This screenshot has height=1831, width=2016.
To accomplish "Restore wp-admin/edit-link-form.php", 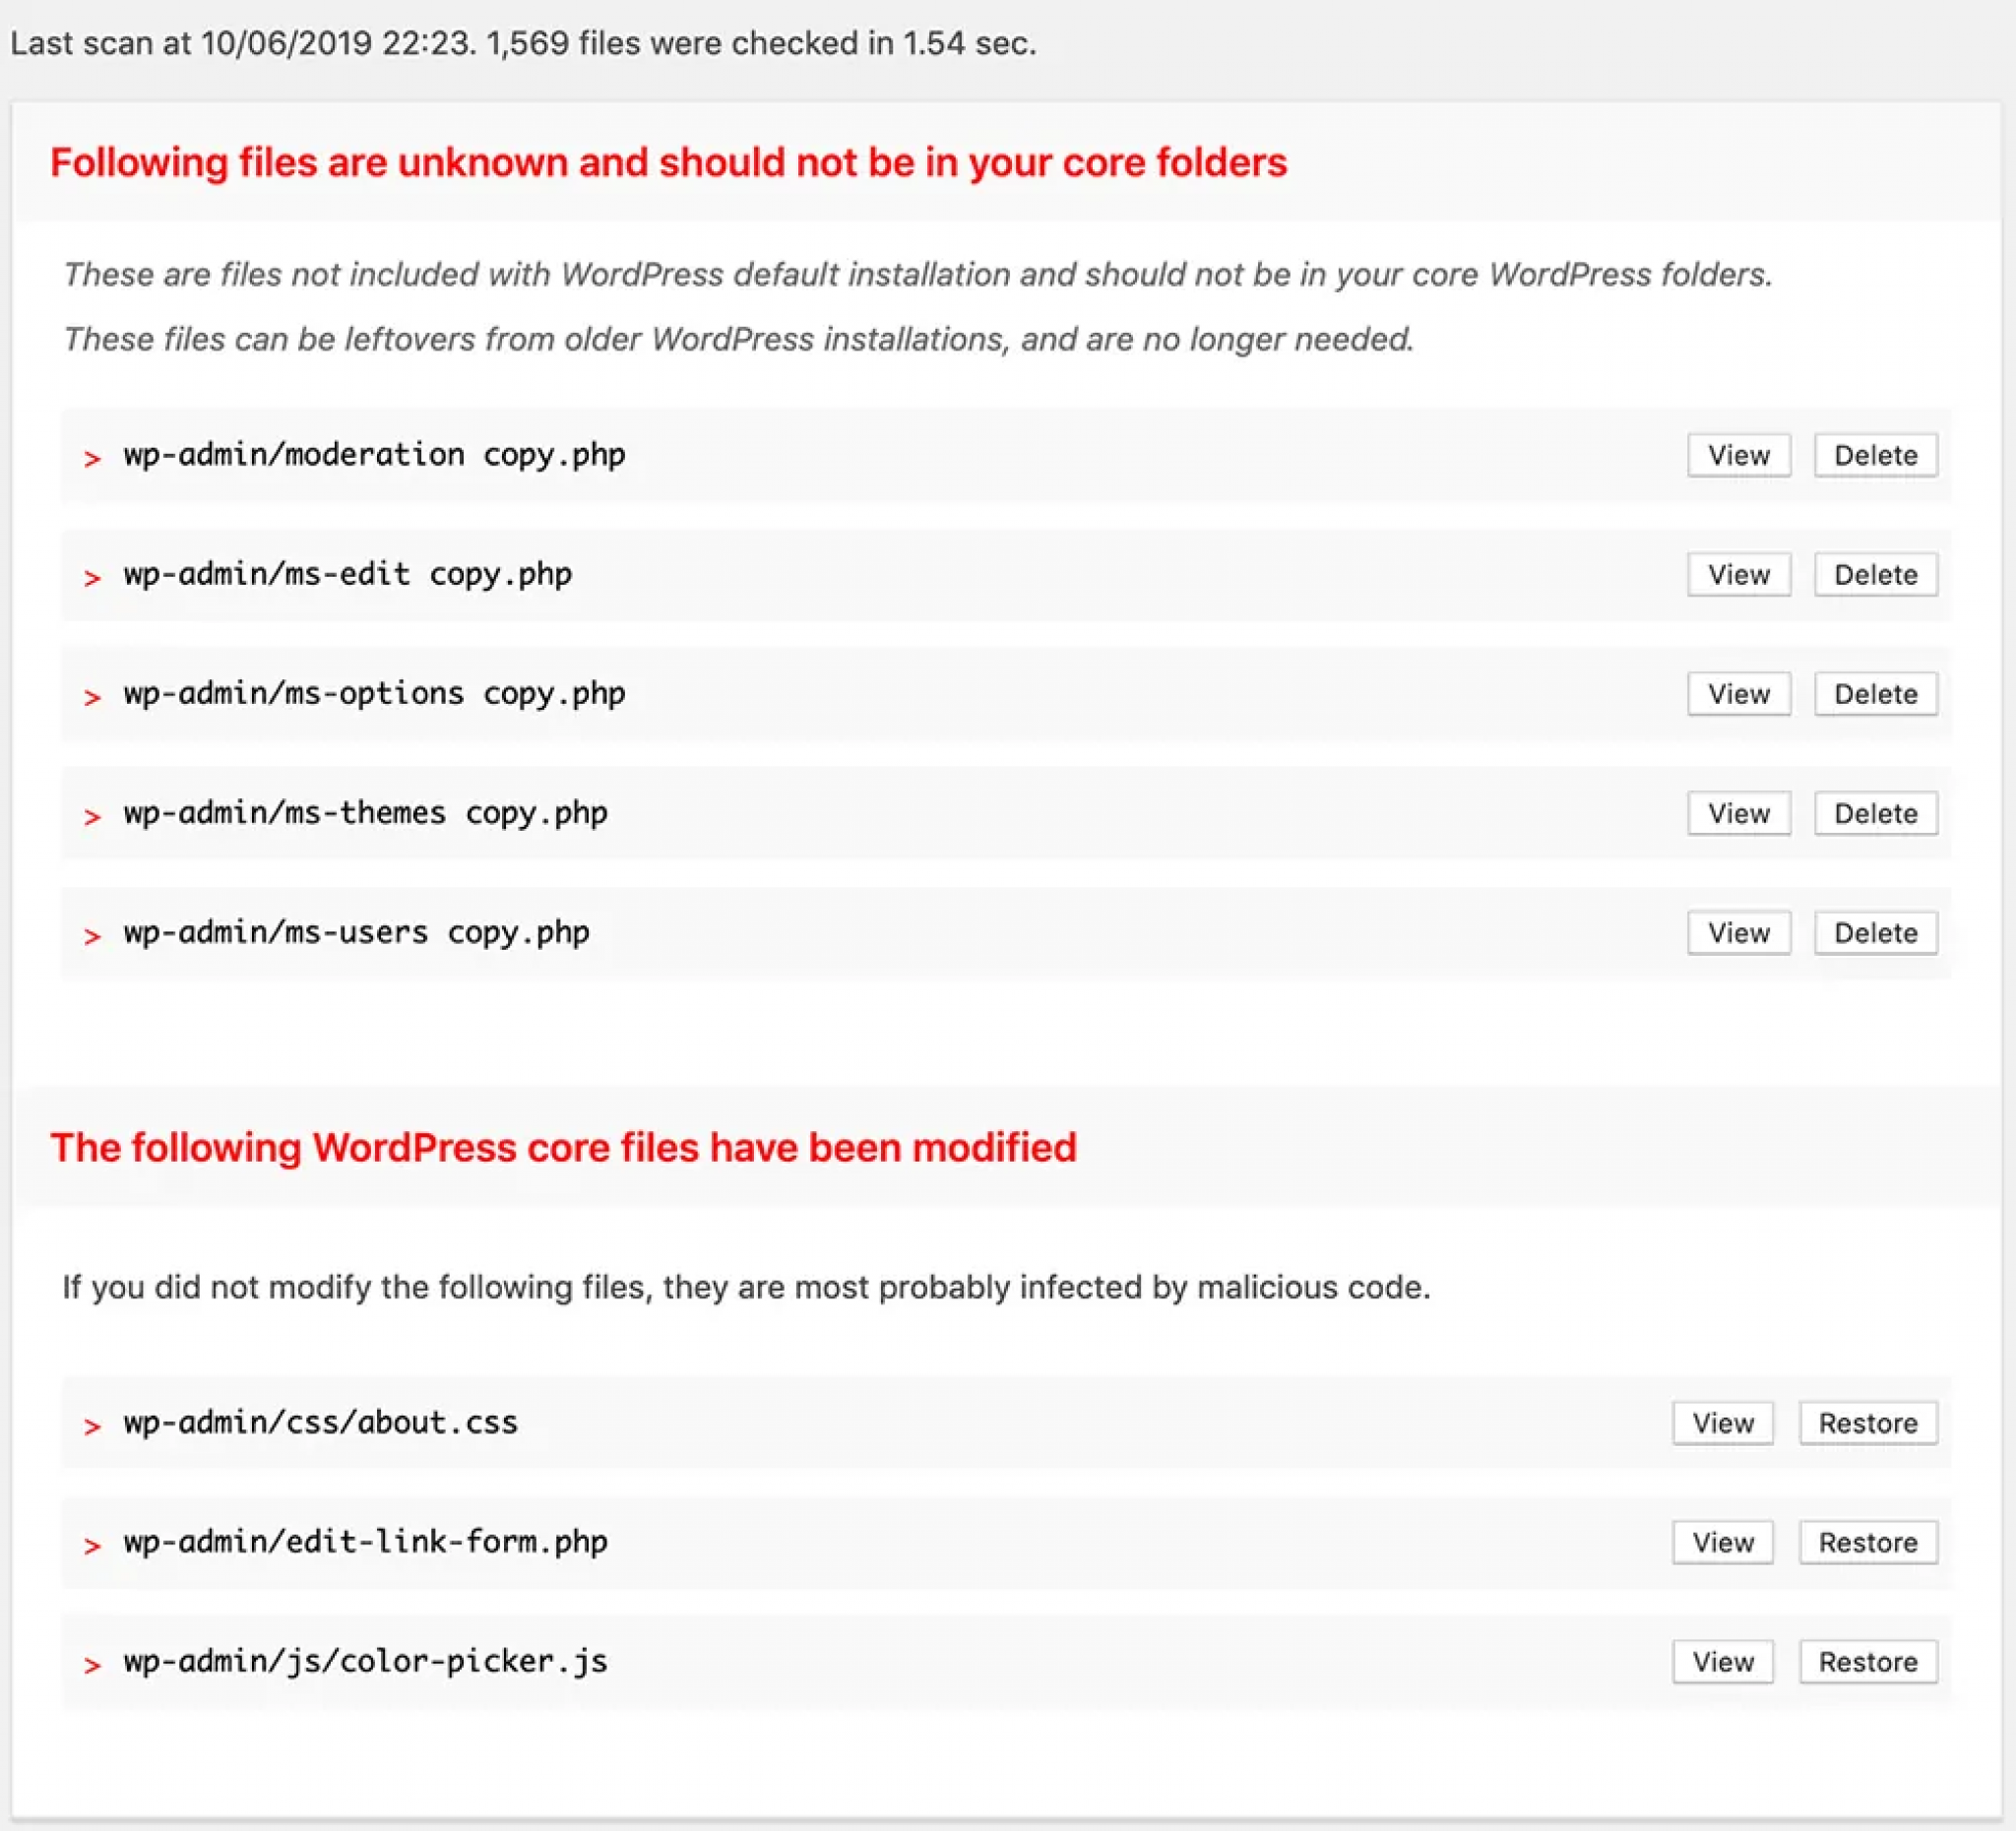I will click(x=1867, y=1541).
